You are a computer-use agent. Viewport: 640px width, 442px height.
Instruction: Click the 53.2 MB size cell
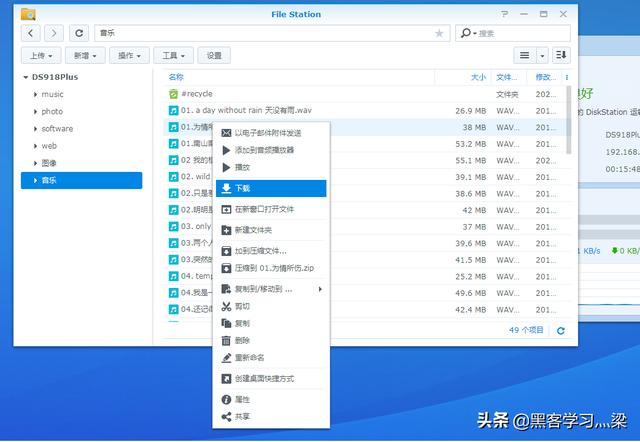coord(471,144)
